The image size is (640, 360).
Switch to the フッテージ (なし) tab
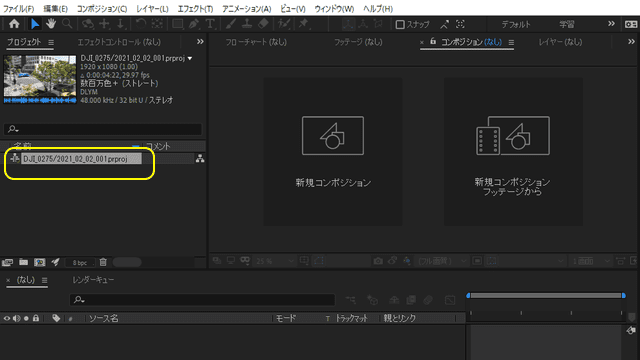[358, 42]
